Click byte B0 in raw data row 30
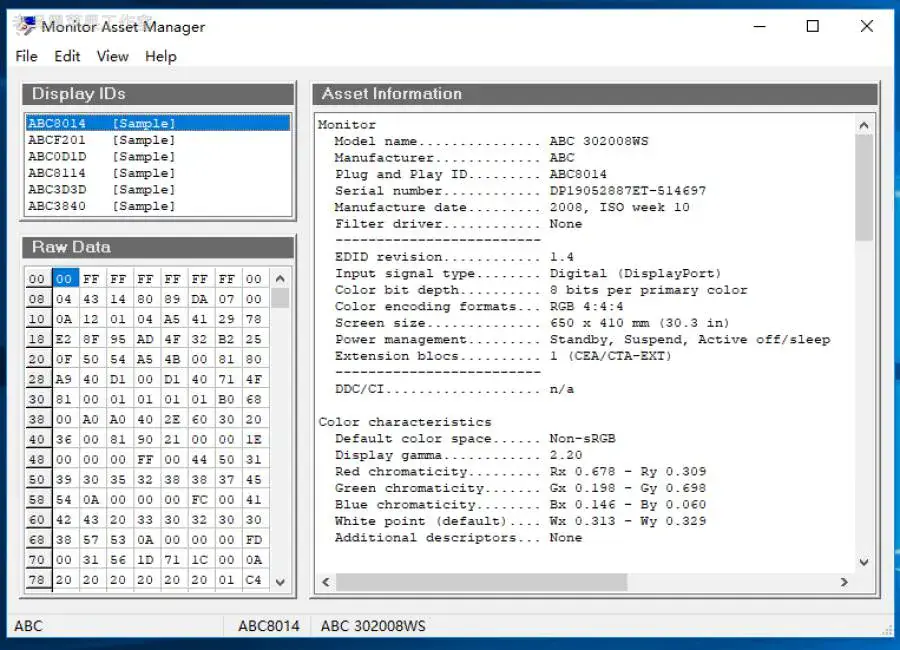Screen dimensions: 900x650 [226, 399]
